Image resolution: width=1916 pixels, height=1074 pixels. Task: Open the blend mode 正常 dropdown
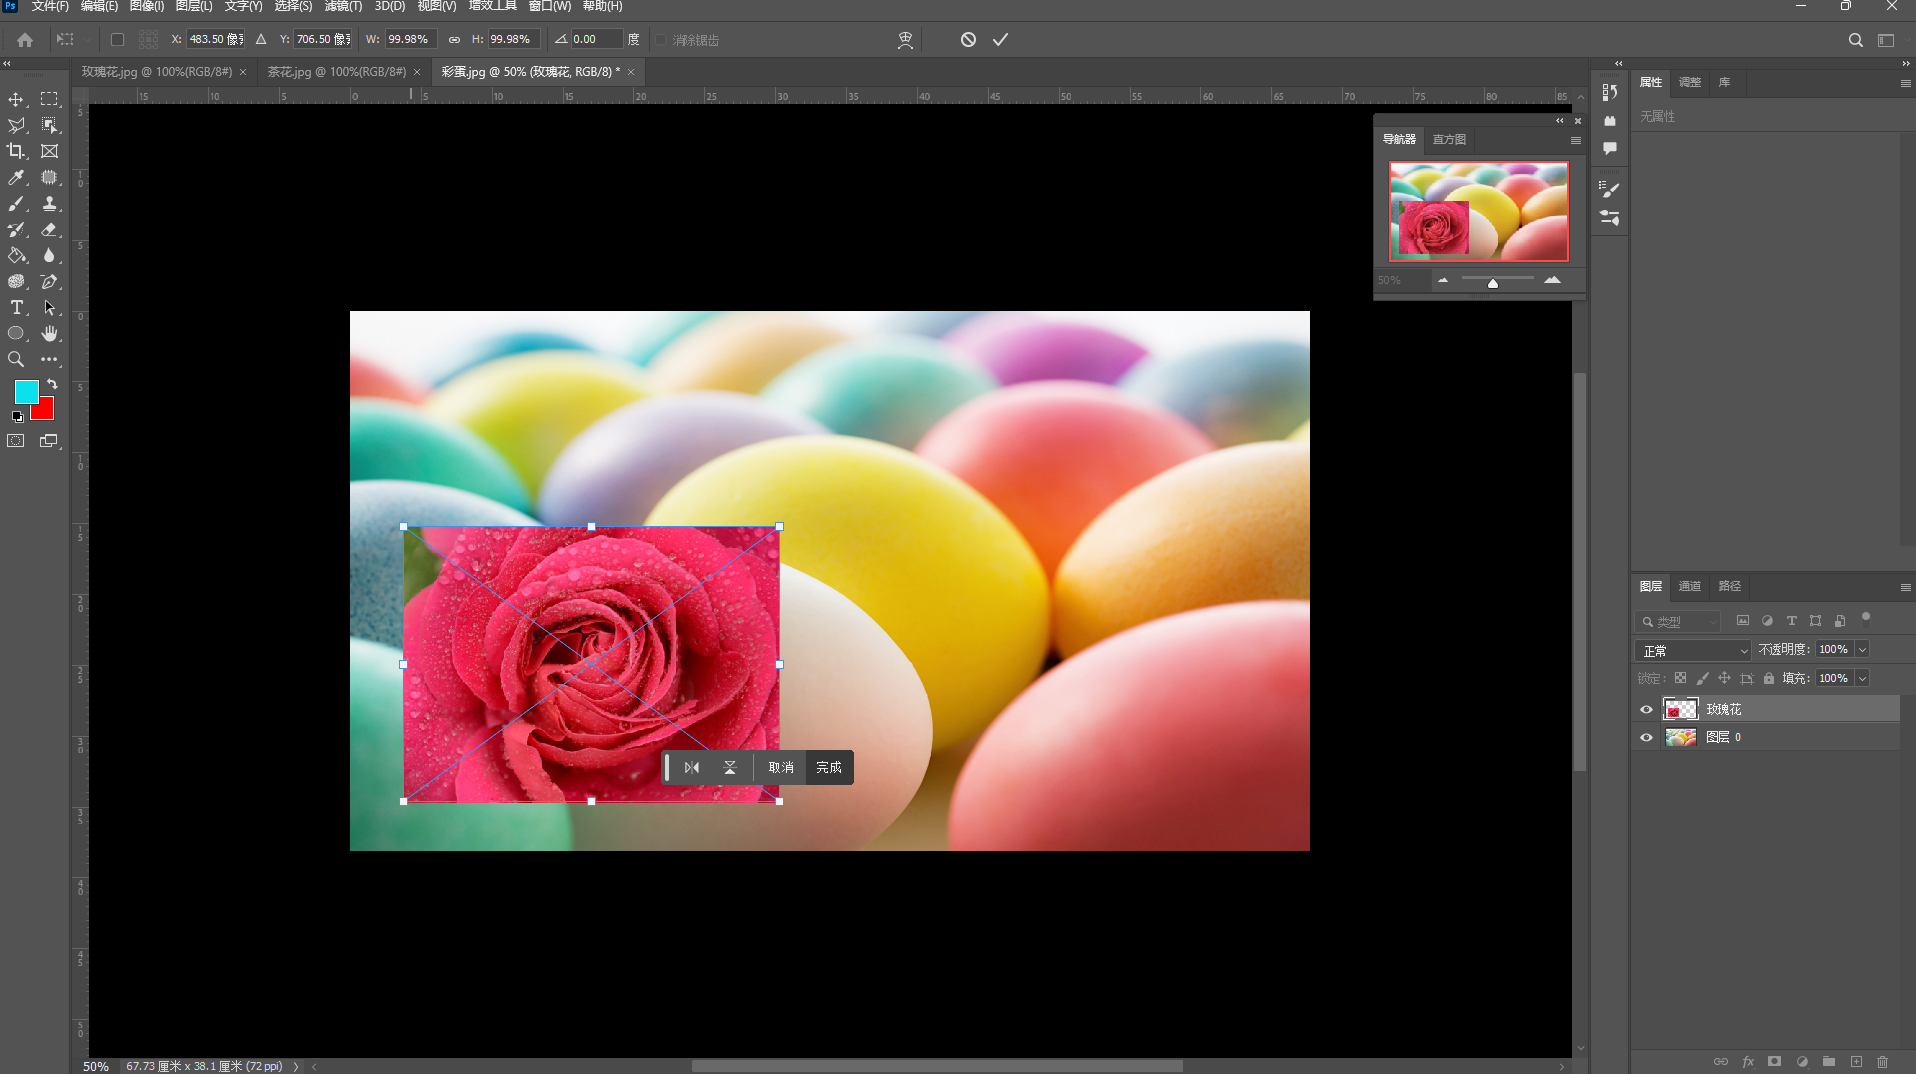pos(1692,651)
